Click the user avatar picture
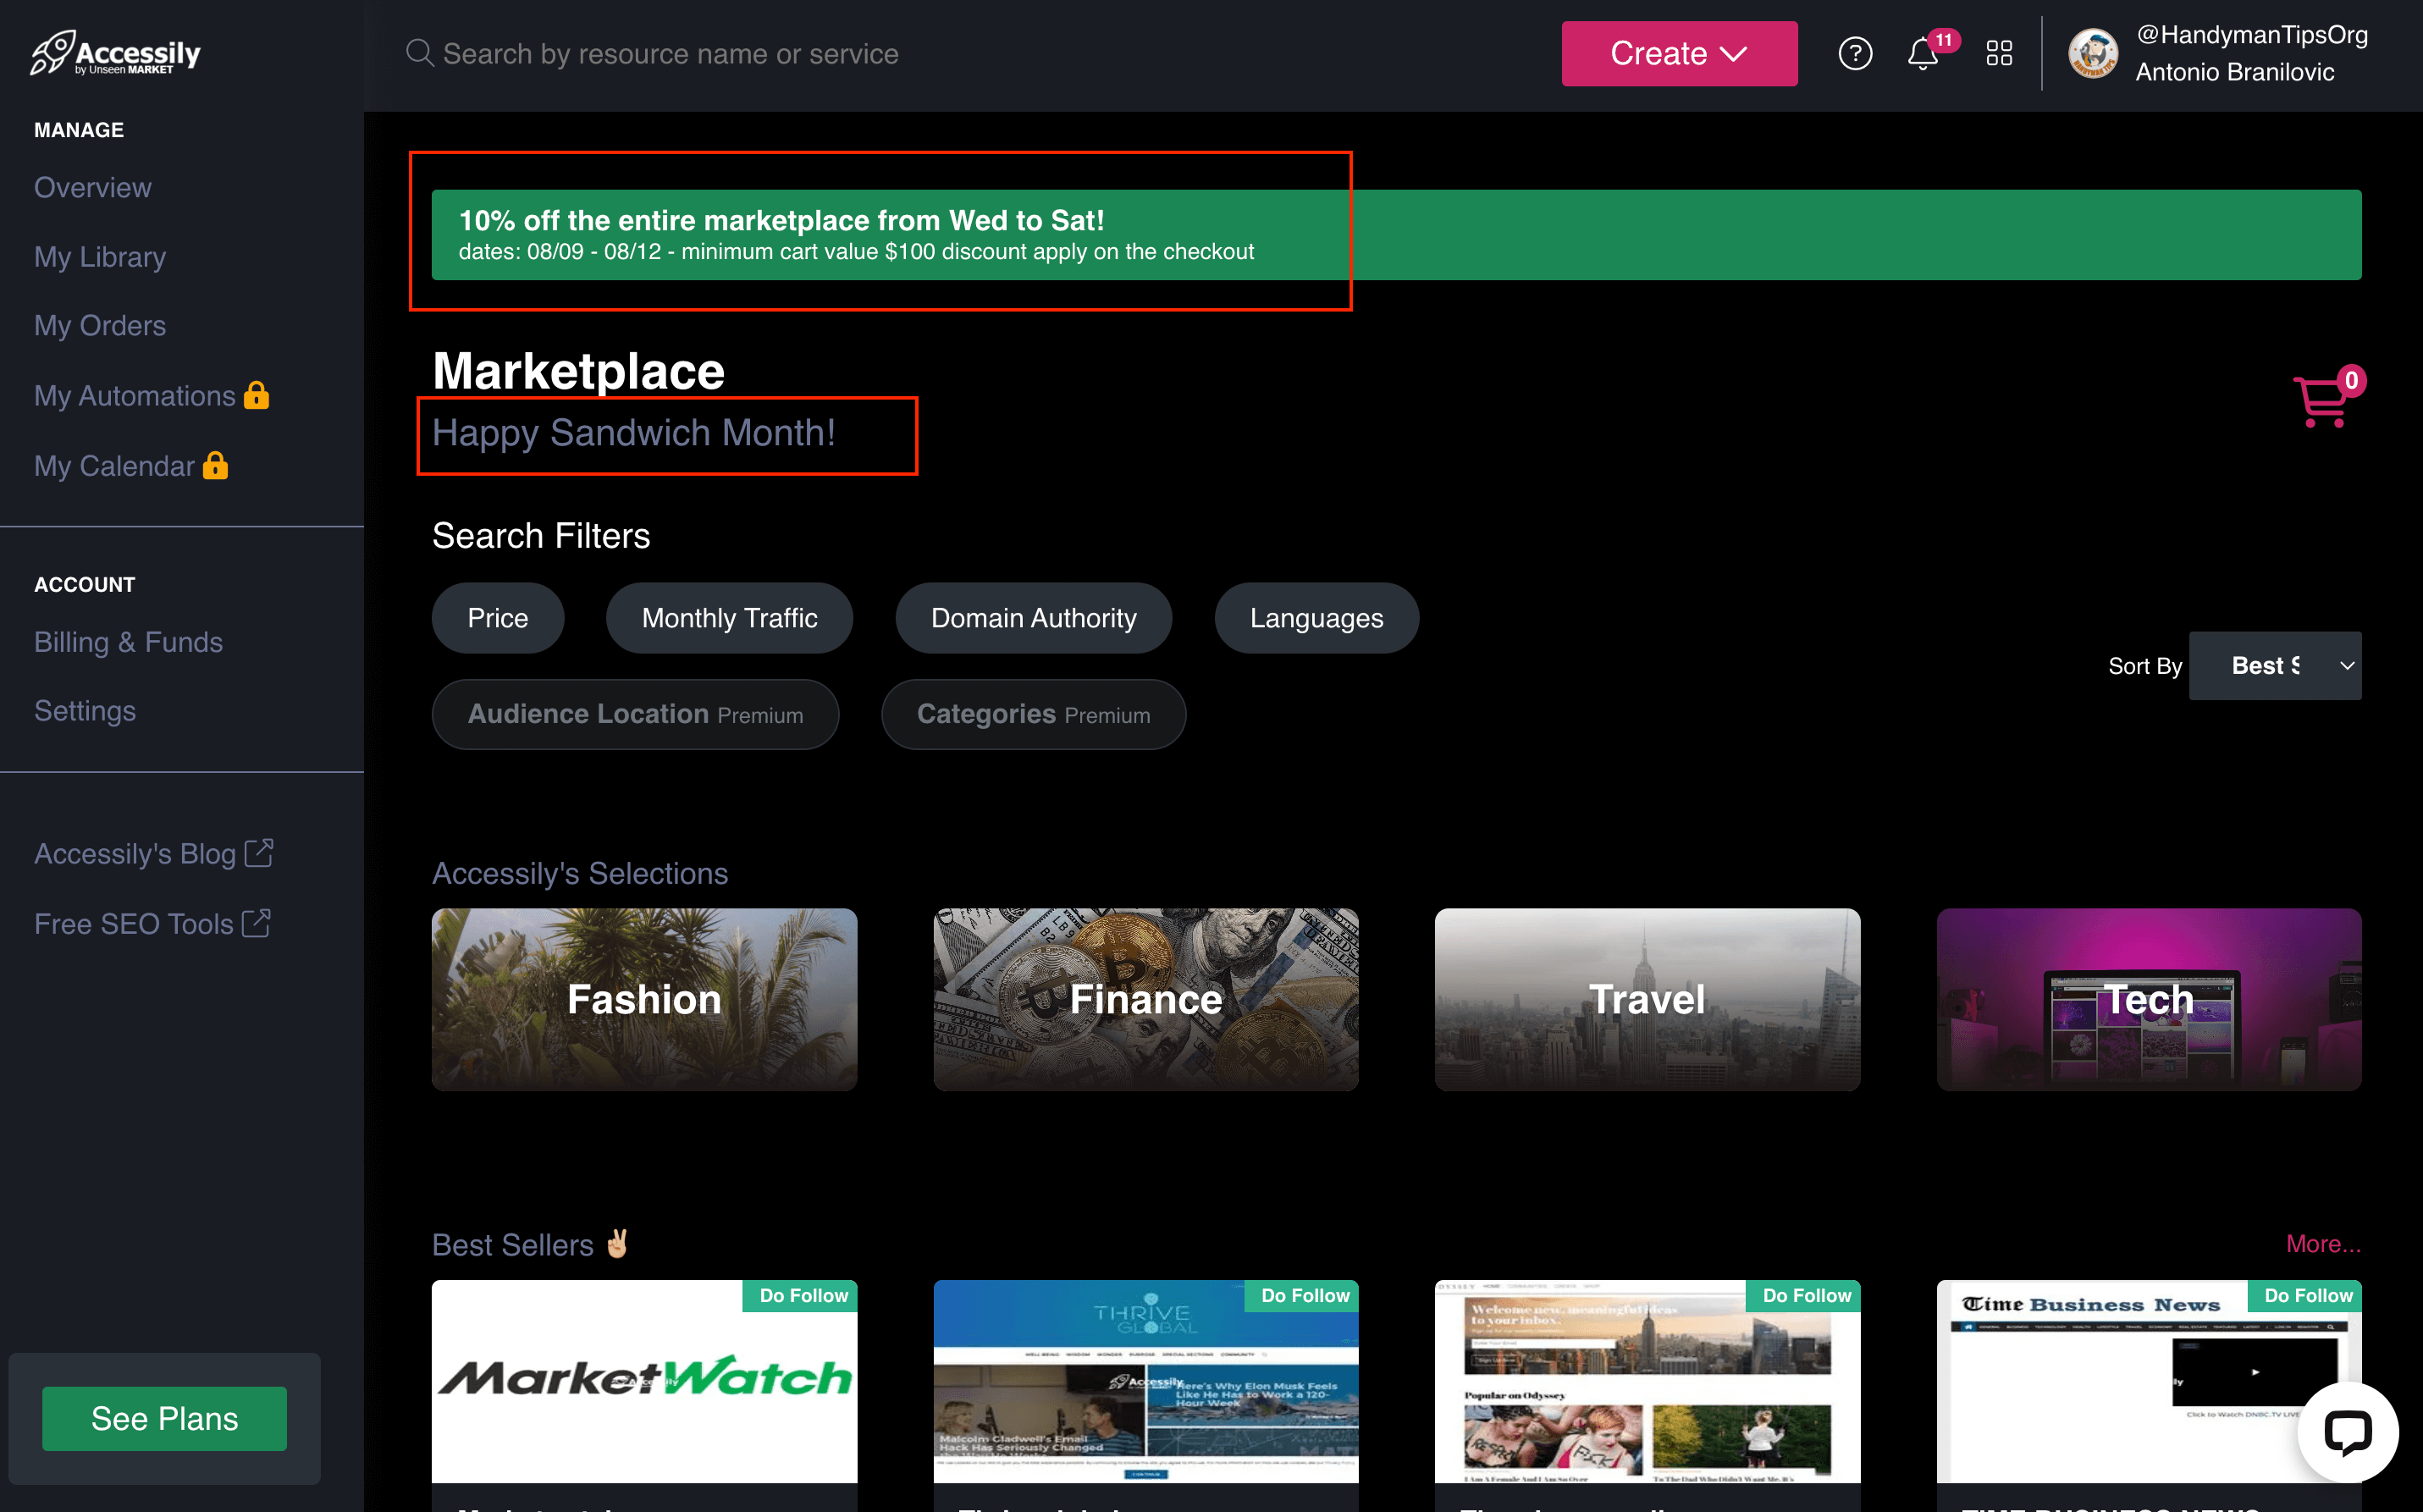 click(x=2092, y=54)
